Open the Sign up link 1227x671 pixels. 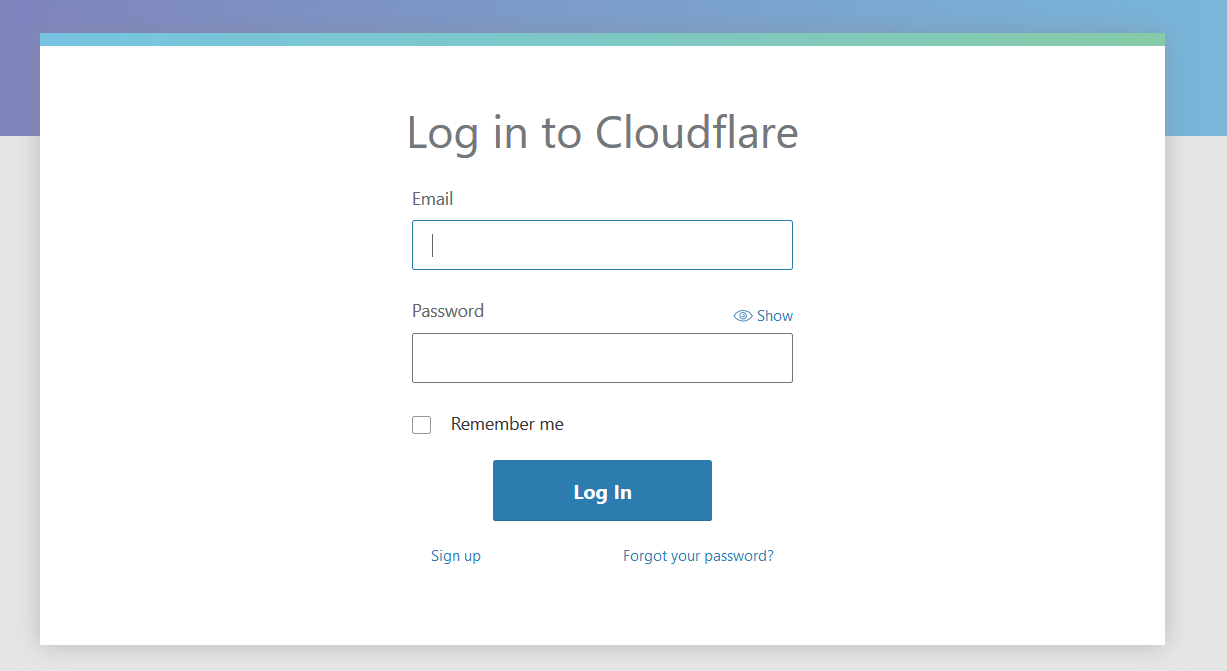456,556
